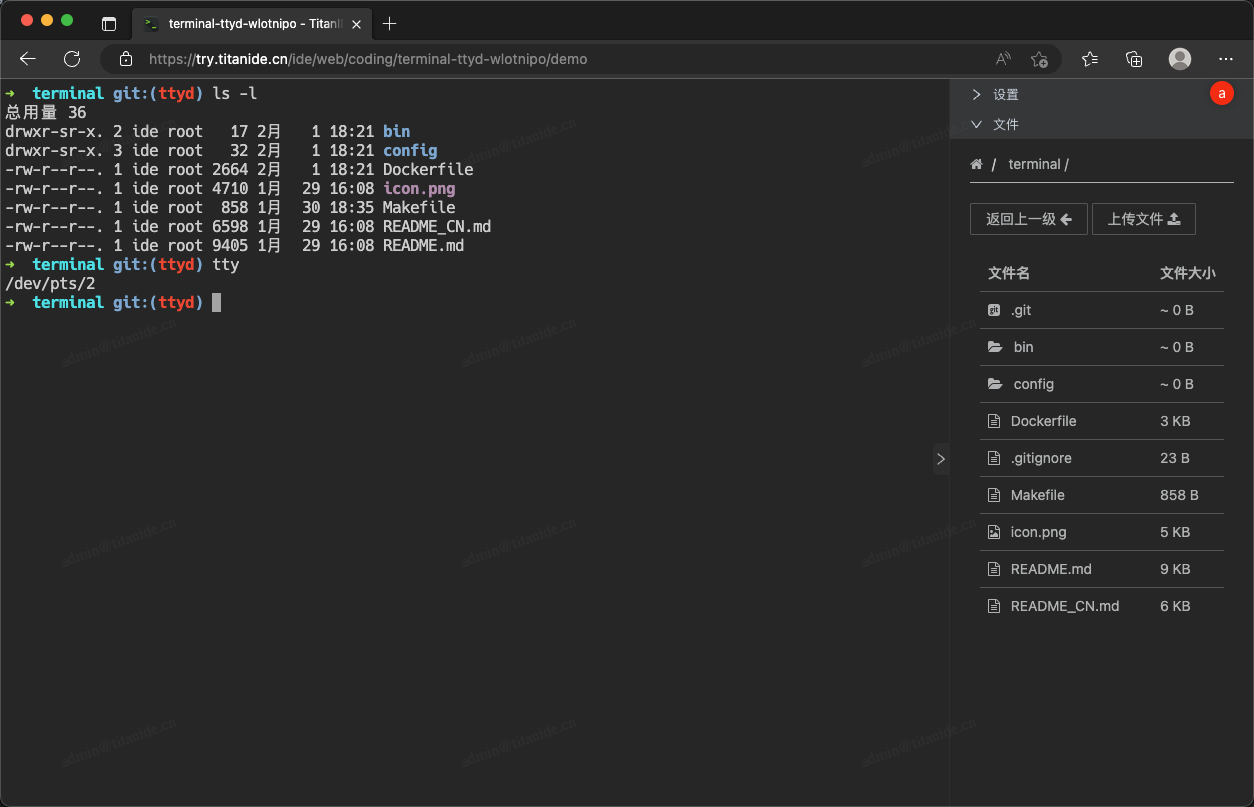Select the terminal-ttyd-wlotnipo browser tab
This screenshot has height=807, width=1254.
pyautogui.click(x=250, y=23)
